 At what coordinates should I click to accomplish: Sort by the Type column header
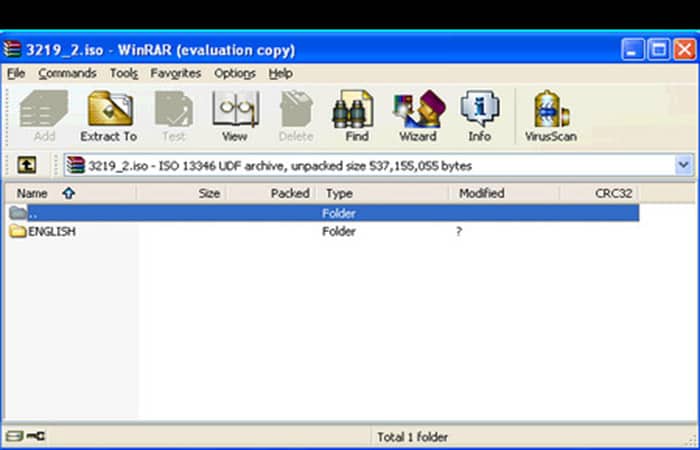click(x=383, y=193)
